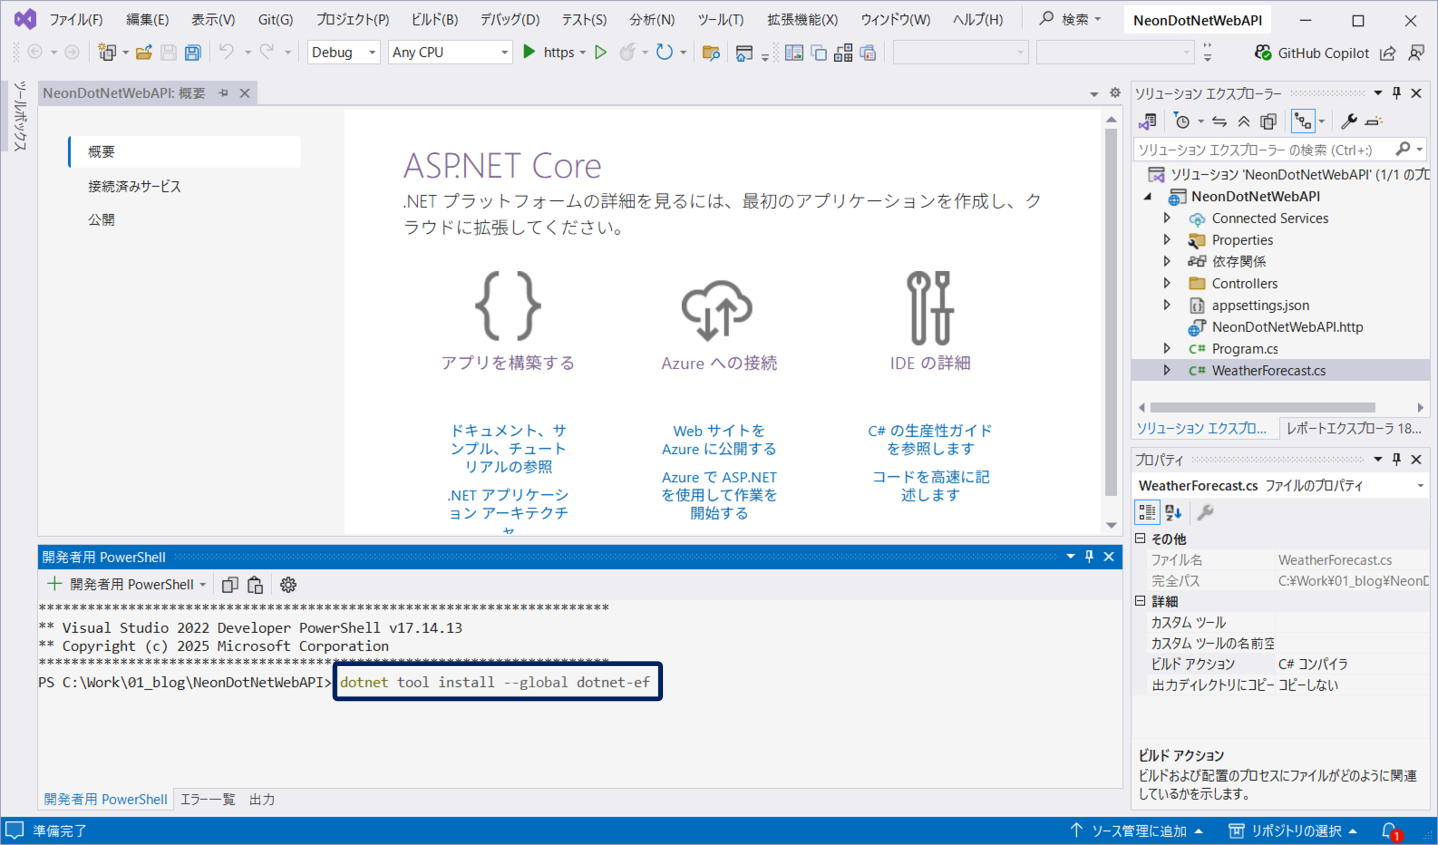Expand the Controllers folder node
This screenshot has height=845, width=1438.
pos(1167,283)
